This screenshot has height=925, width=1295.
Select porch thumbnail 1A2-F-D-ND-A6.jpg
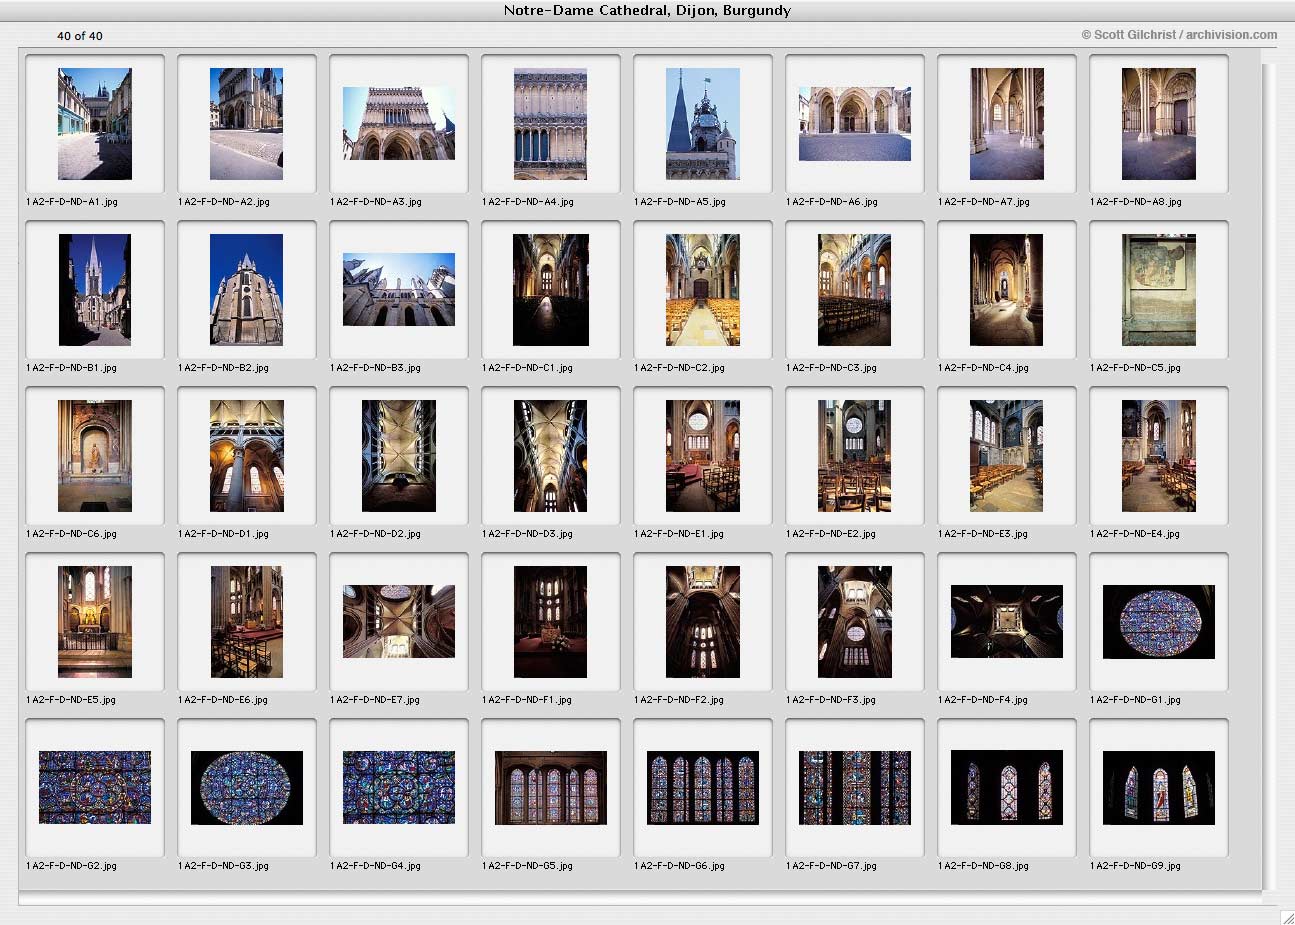(x=855, y=124)
